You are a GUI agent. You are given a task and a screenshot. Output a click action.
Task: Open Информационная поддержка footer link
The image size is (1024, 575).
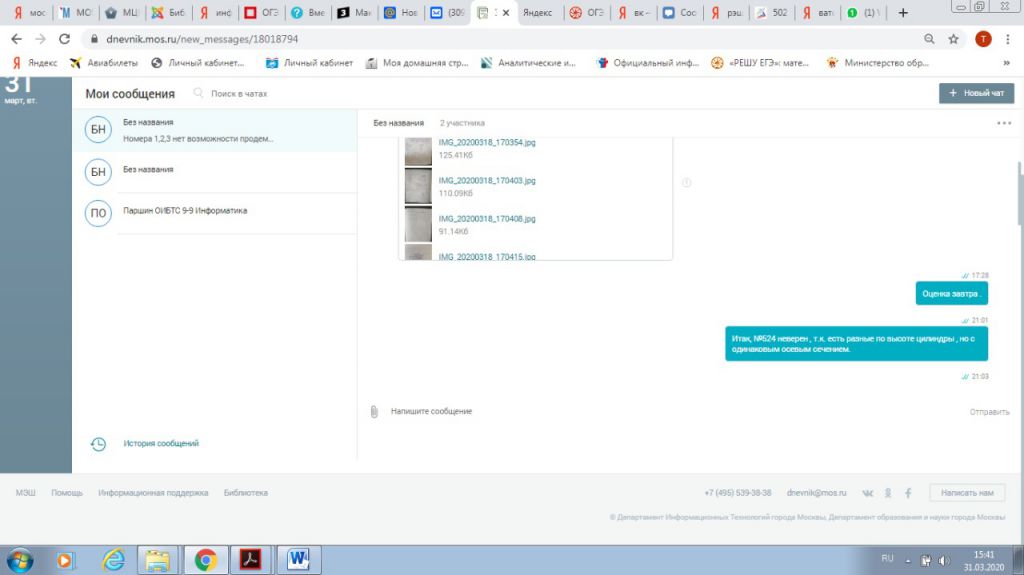point(153,493)
